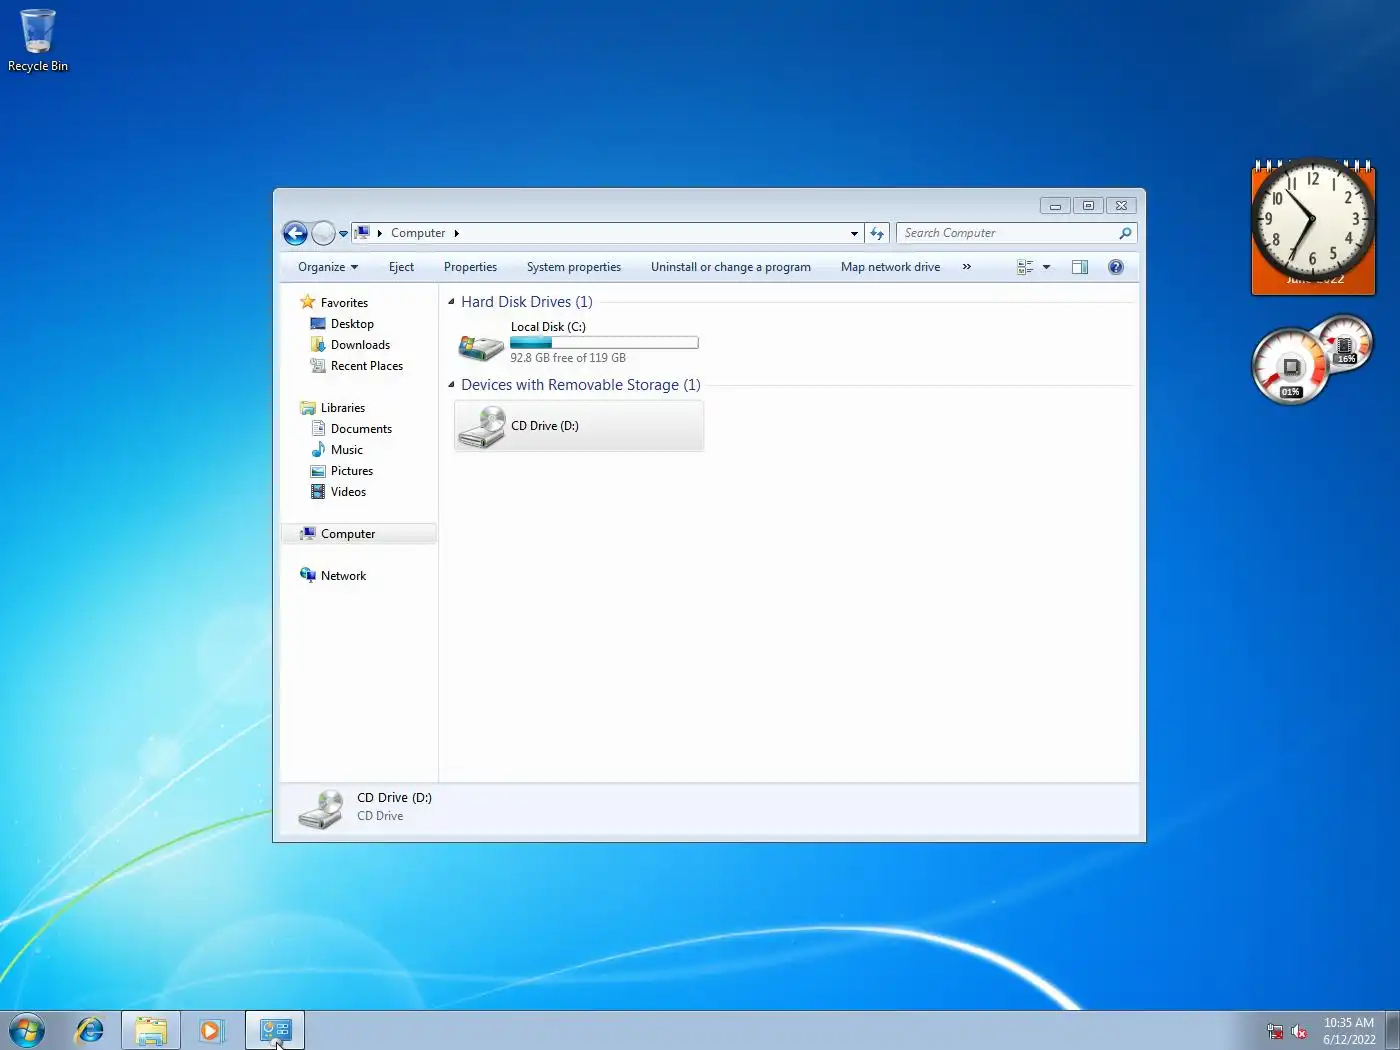Collapse the Hard Disk Drives group

[x=451, y=302]
